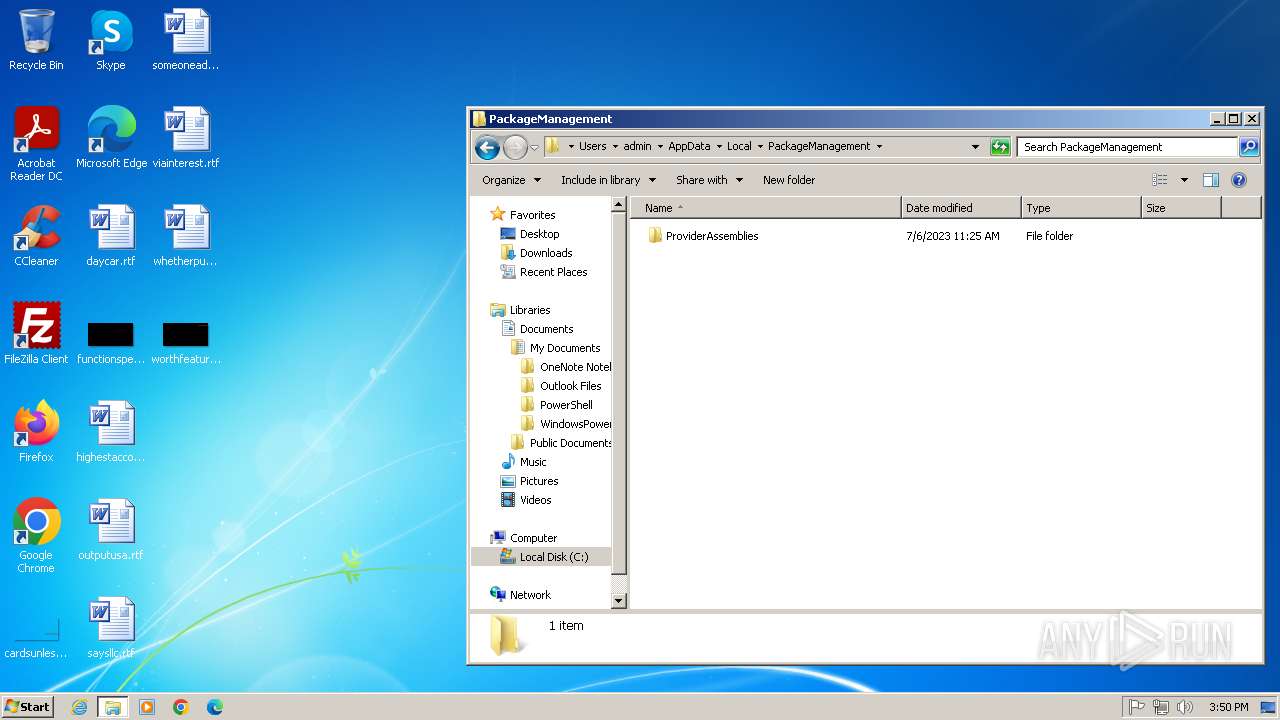Viewport: 1280px width, 720px height.
Task: Open CCleaner desktop shortcut
Action: (x=36, y=236)
